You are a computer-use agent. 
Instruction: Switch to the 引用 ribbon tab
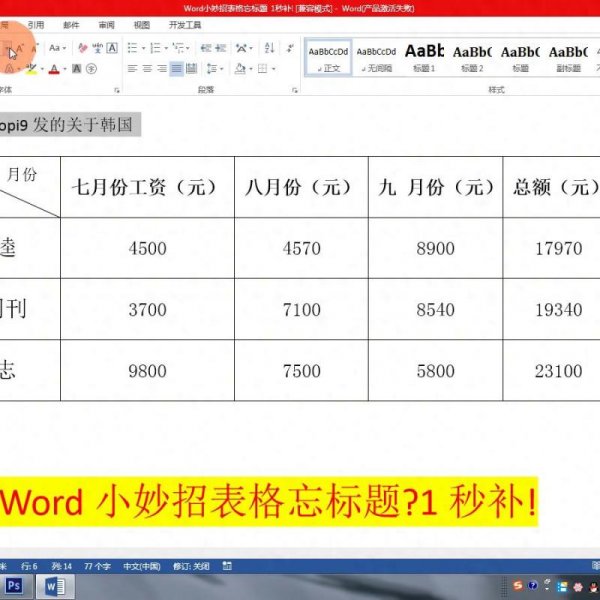click(36, 25)
